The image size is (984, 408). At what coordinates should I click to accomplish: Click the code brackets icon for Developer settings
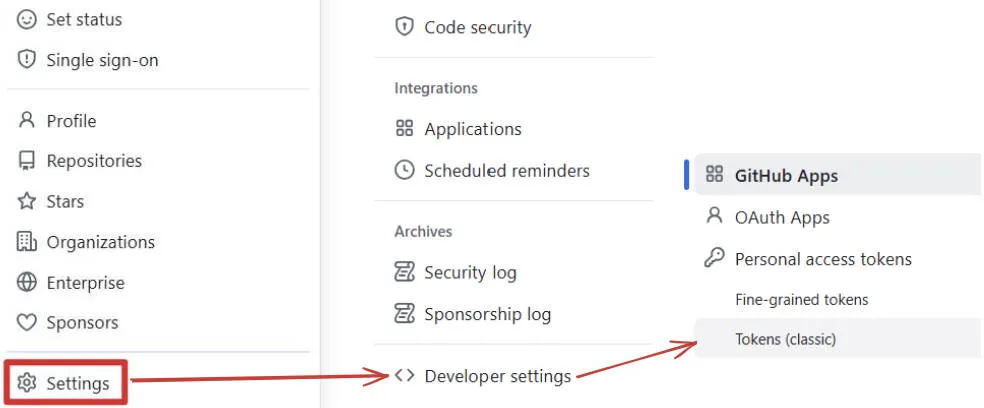[x=404, y=376]
